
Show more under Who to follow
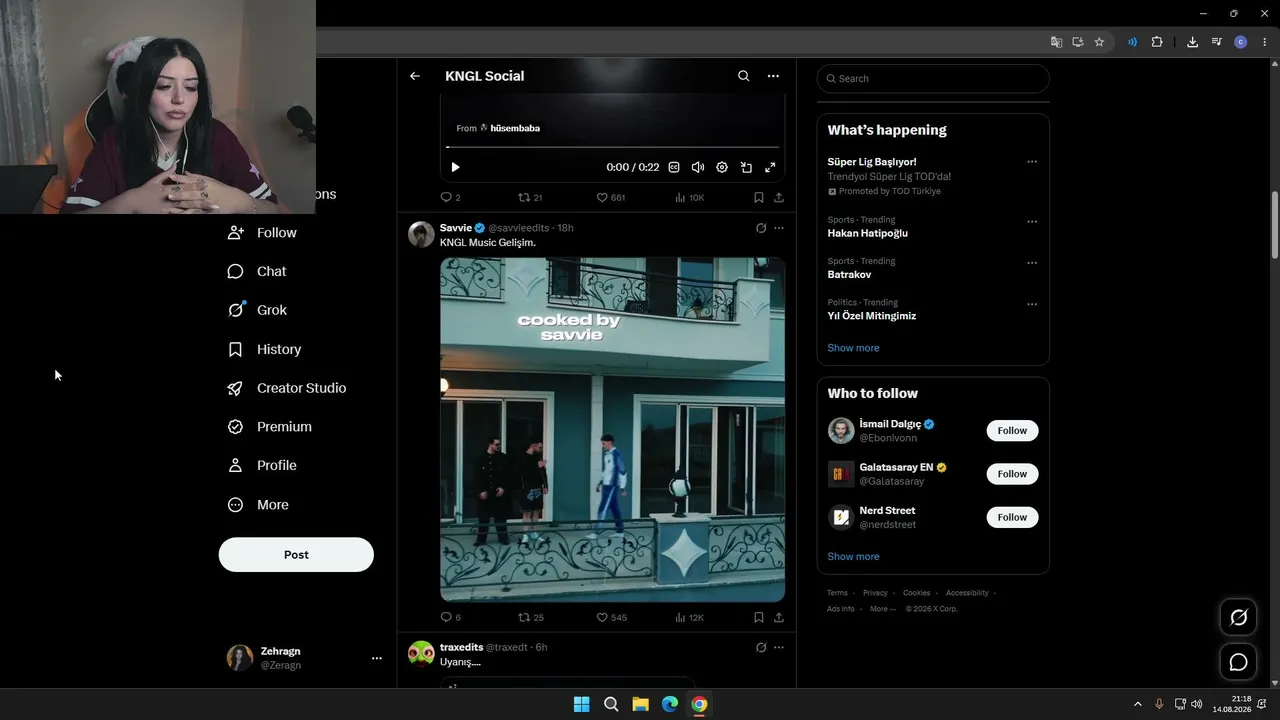(x=853, y=557)
